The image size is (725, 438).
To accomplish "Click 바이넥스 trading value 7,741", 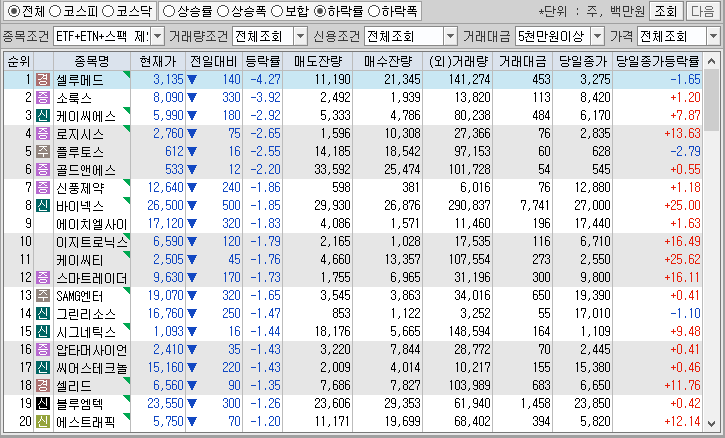I will tap(535, 205).
